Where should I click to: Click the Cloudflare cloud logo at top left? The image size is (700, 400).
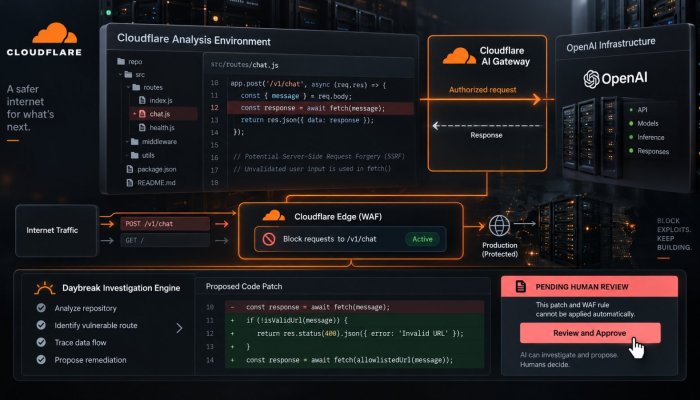(x=55, y=33)
